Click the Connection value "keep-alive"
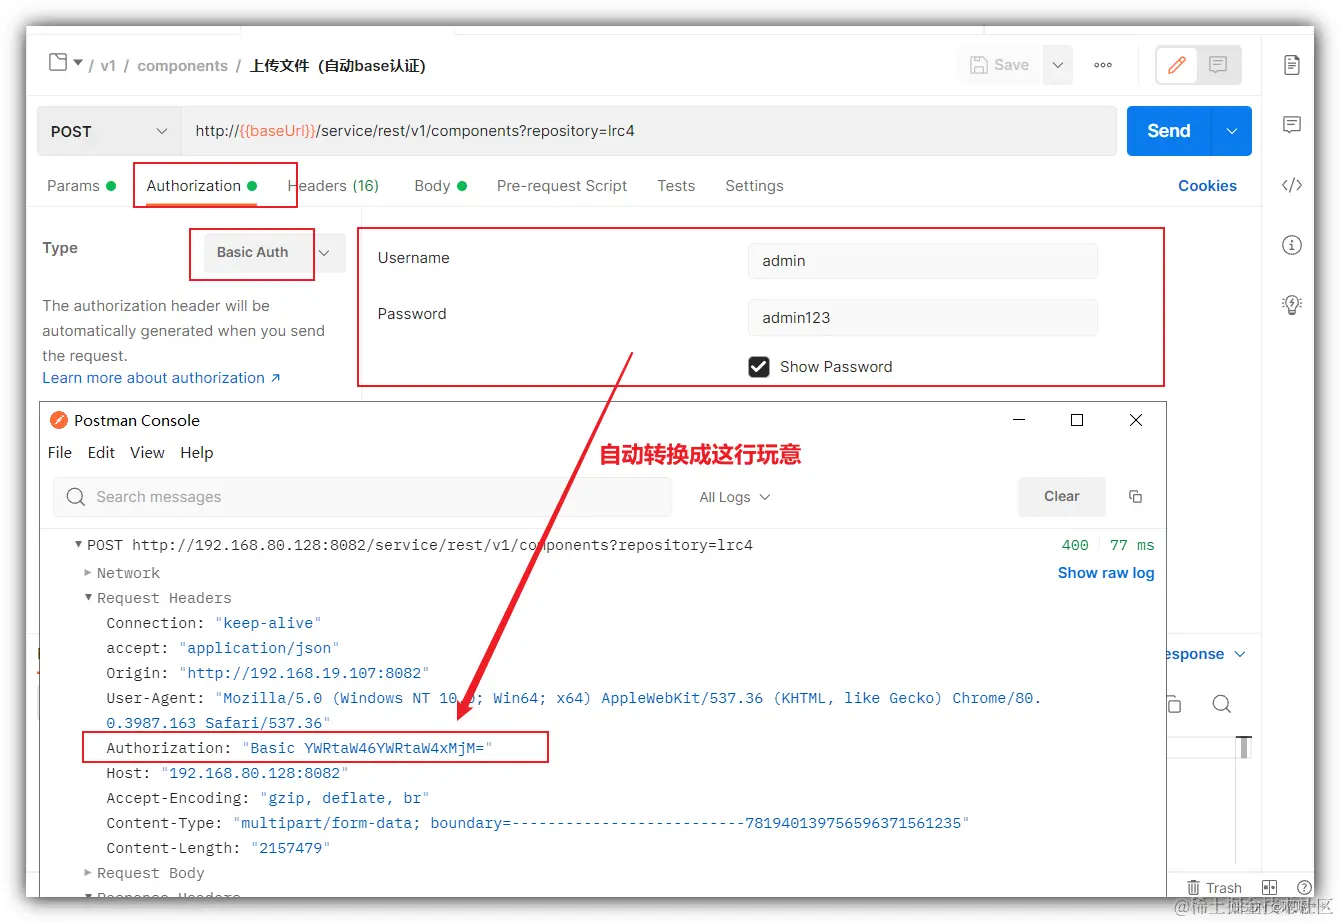The height and width of the screenshot is (923, 1340). (x=268, y=623)
